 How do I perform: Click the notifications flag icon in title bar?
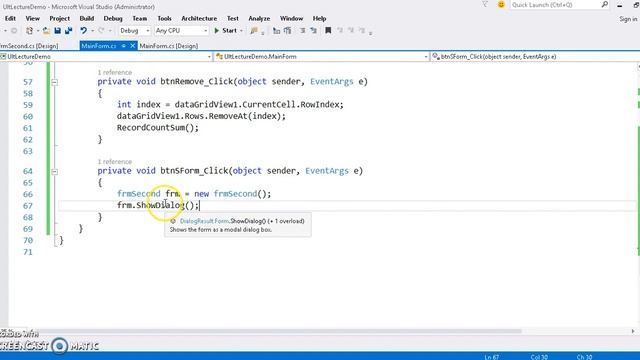[484, 4]
